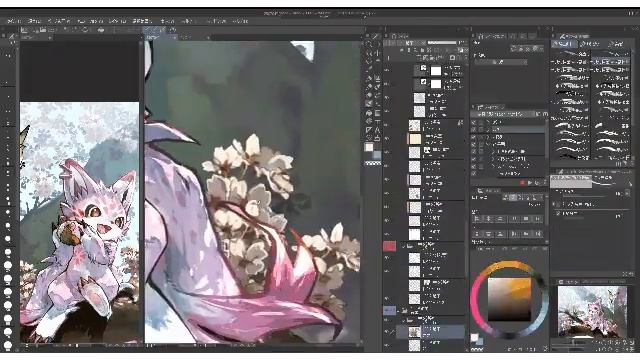Click the topmost white layer mask thumbnail
The image size is (640, 360).
coord(436,71)
